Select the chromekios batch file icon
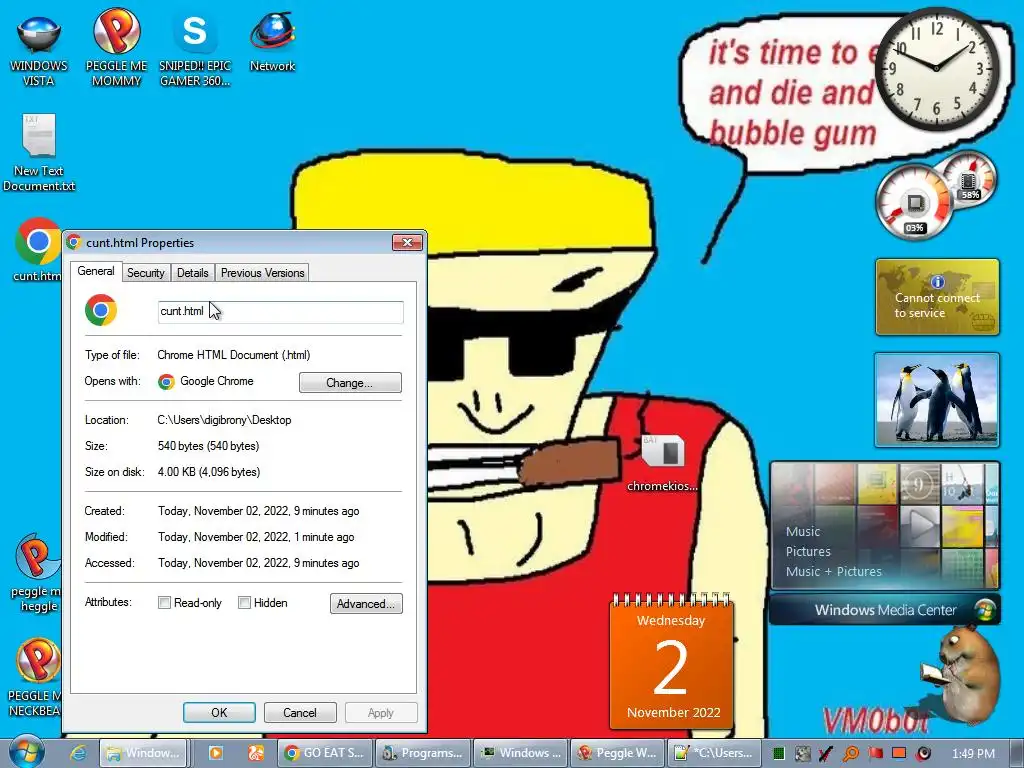This screenshot has width=1024, height=768. (x=662, y=463)
